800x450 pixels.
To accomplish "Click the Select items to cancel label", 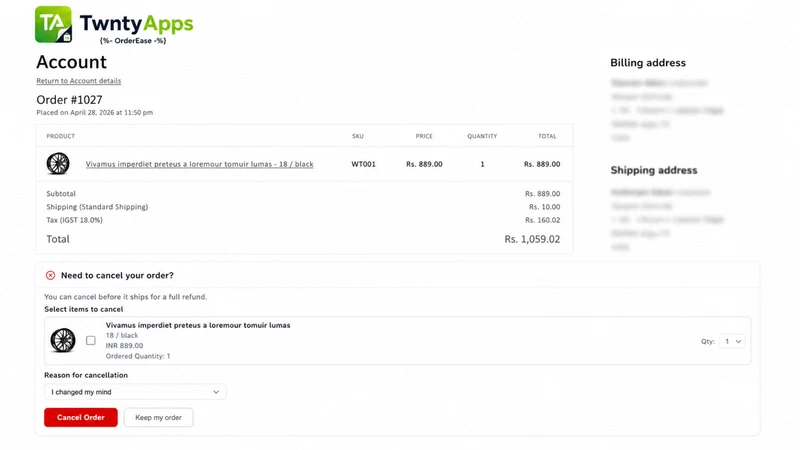I will click(84, 309).
